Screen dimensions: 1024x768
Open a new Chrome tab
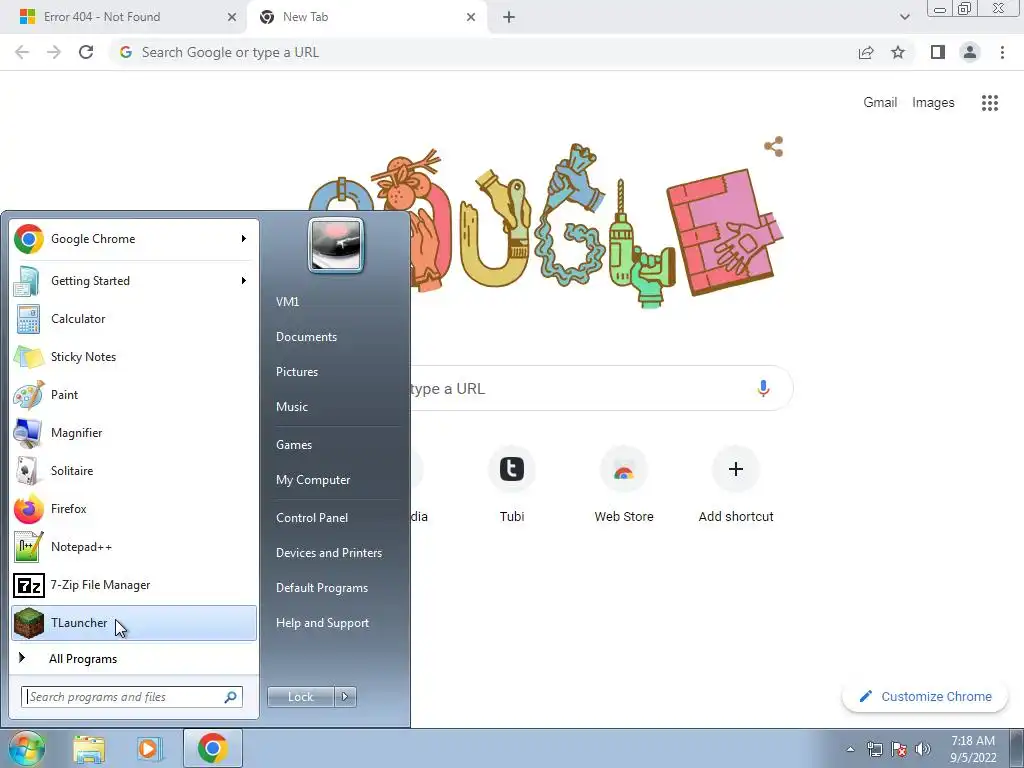point(509,17)
